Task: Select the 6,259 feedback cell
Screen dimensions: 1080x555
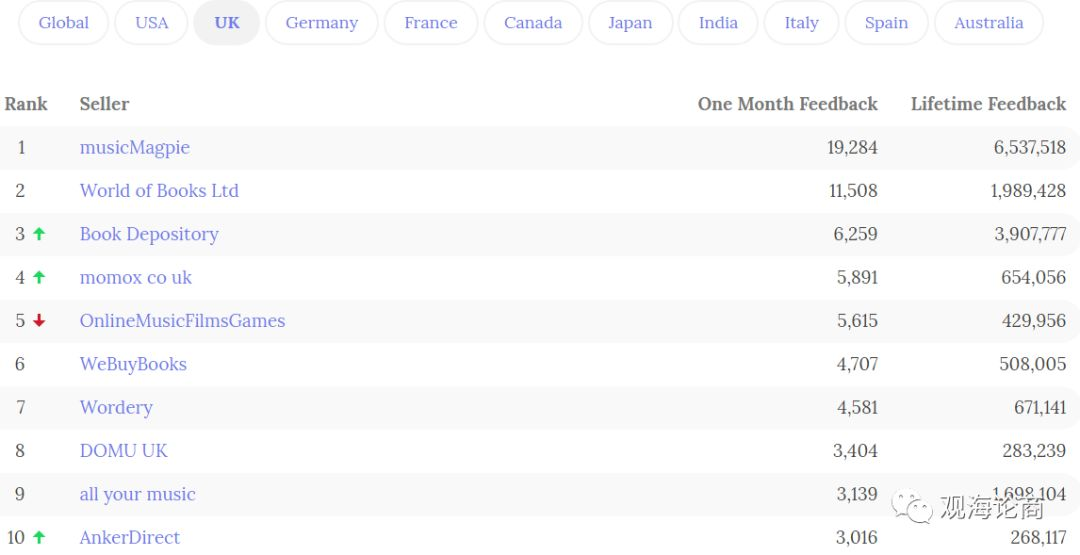Action: tap(855, 234)
